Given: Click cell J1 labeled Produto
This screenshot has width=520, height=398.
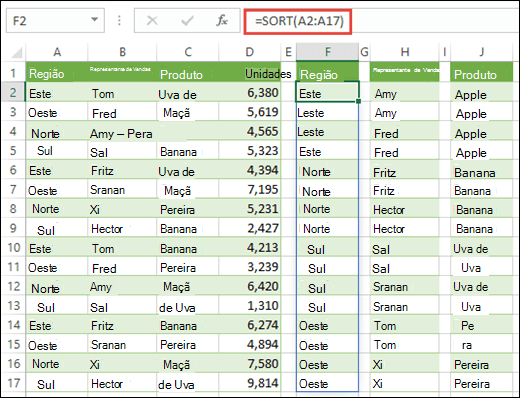Looking at the screenshot, I should point(482,72).
